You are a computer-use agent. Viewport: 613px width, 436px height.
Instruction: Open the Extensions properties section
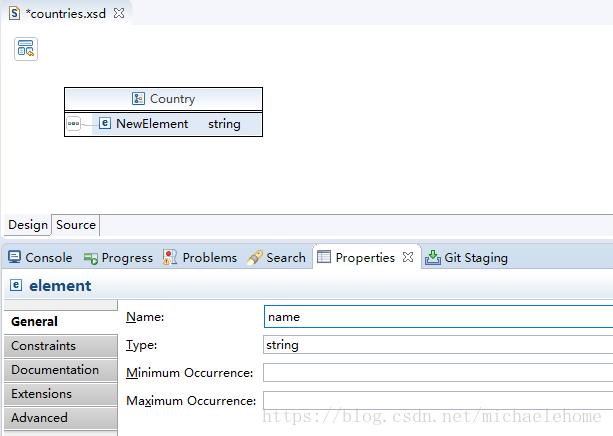pos(61,394)
